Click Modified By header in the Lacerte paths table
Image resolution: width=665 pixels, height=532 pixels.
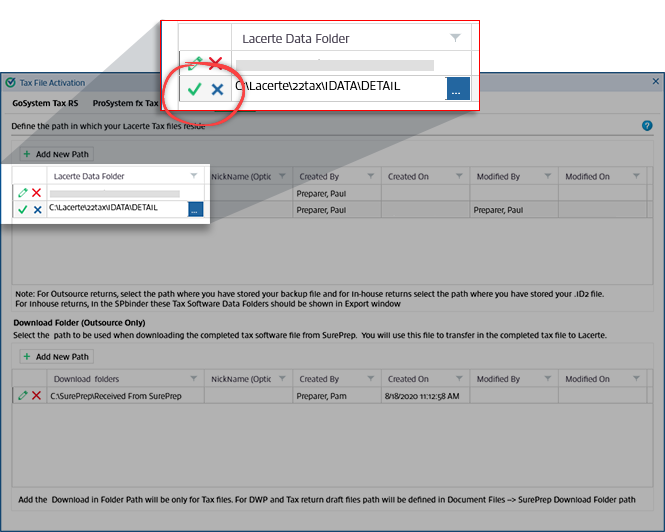(x=514, y=176)
